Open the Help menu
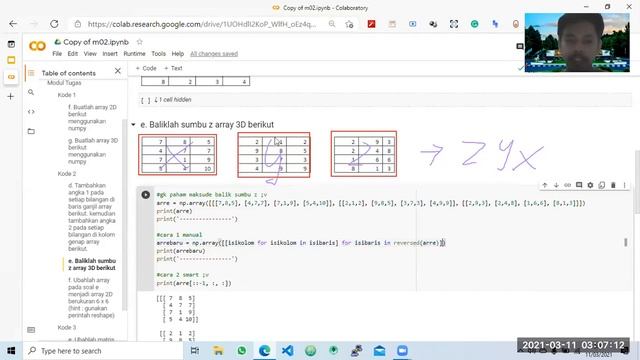The width and height of the screenshot is (640, 360). [178, 54]
